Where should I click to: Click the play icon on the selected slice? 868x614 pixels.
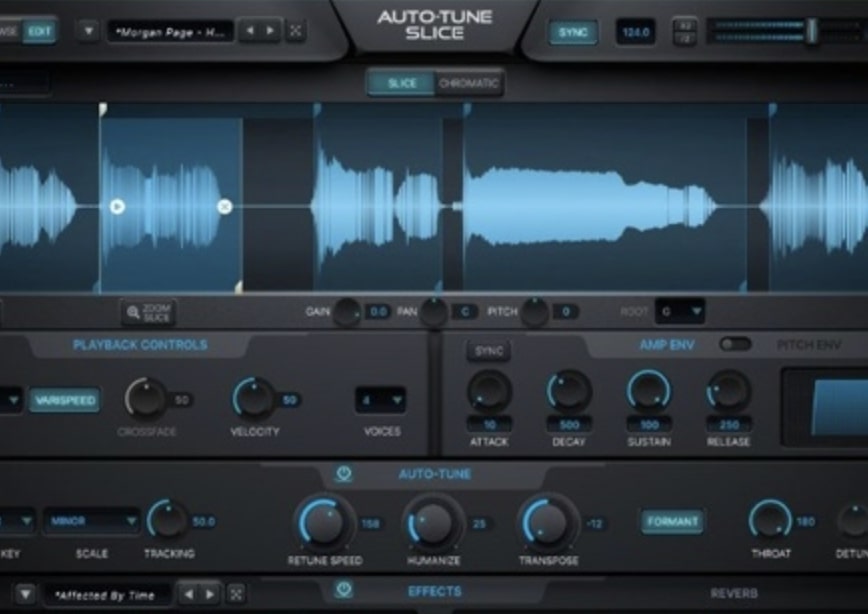pos(117,207)
